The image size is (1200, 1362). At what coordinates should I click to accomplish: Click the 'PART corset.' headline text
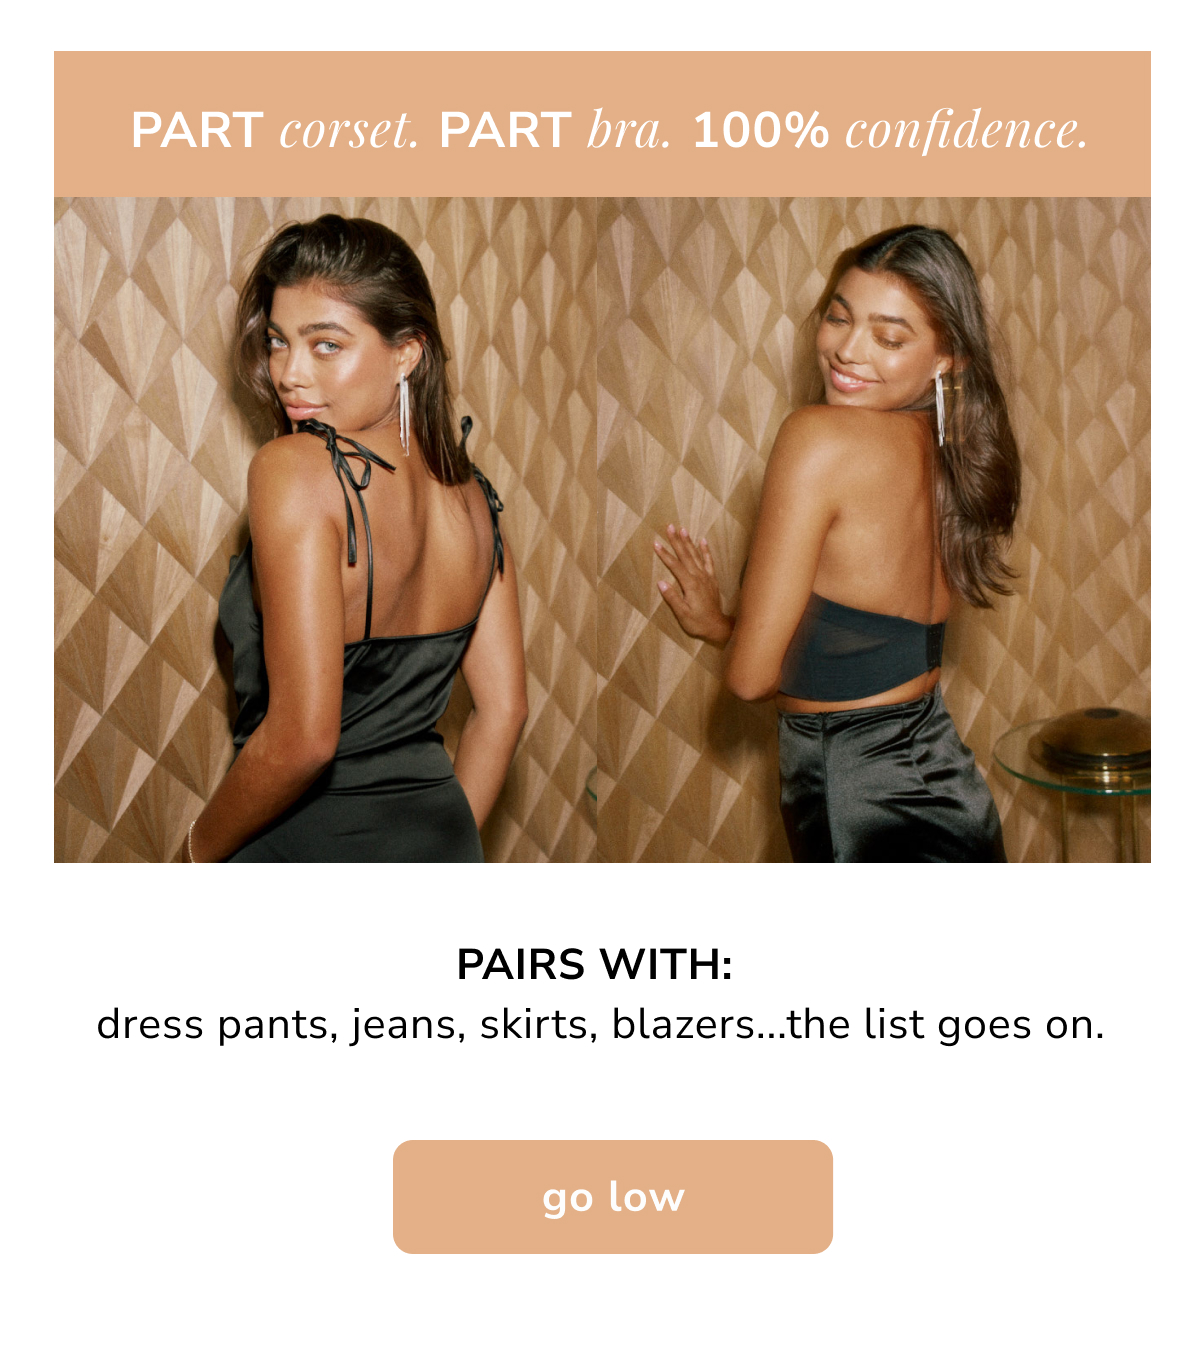[275, 130]
